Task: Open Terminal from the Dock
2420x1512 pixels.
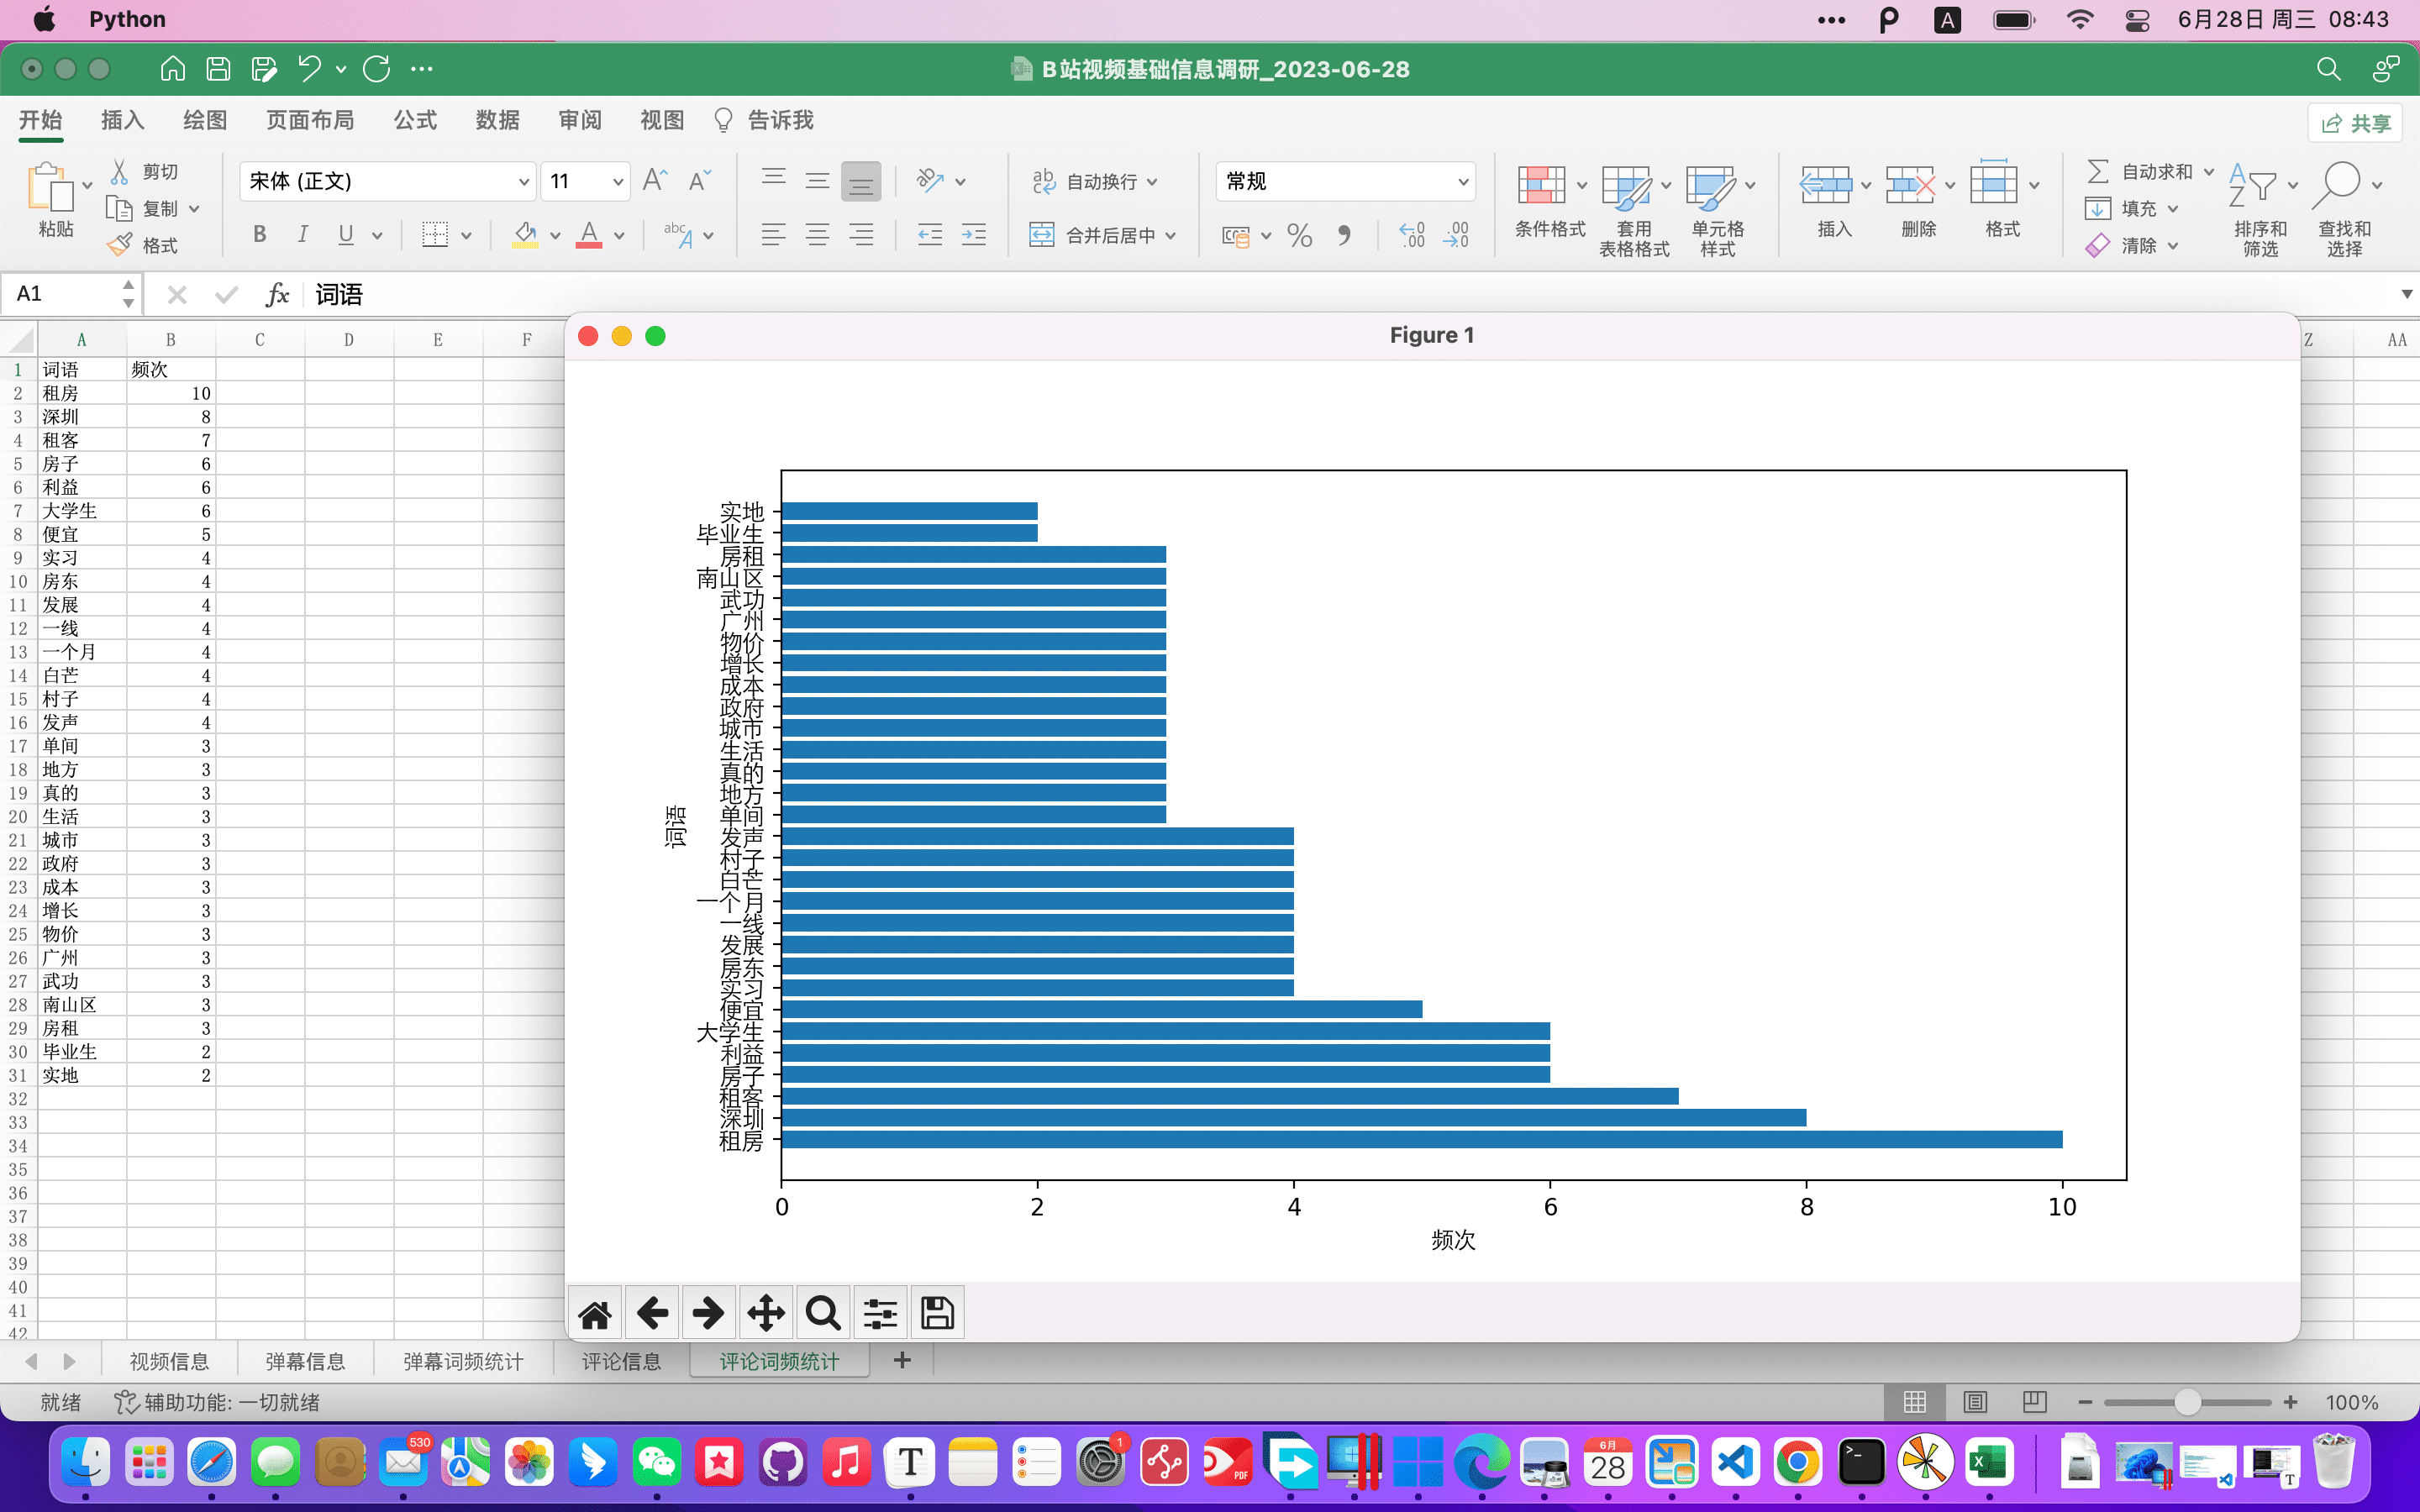Action: tap(1861, 1462)
